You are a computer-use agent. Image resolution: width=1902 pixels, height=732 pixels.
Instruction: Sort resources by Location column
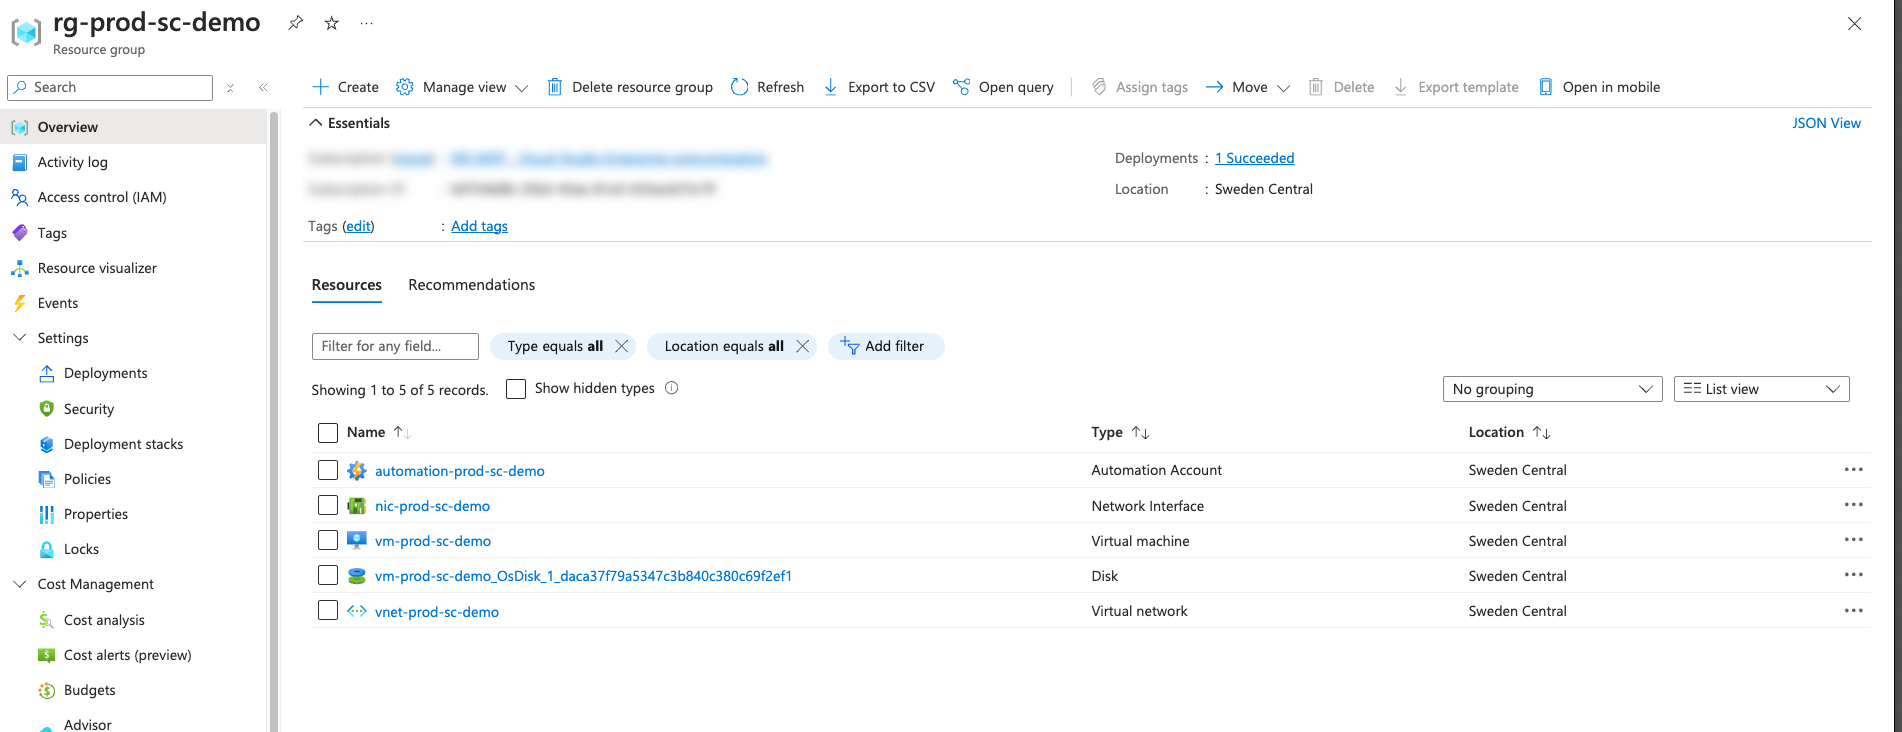1509,432
